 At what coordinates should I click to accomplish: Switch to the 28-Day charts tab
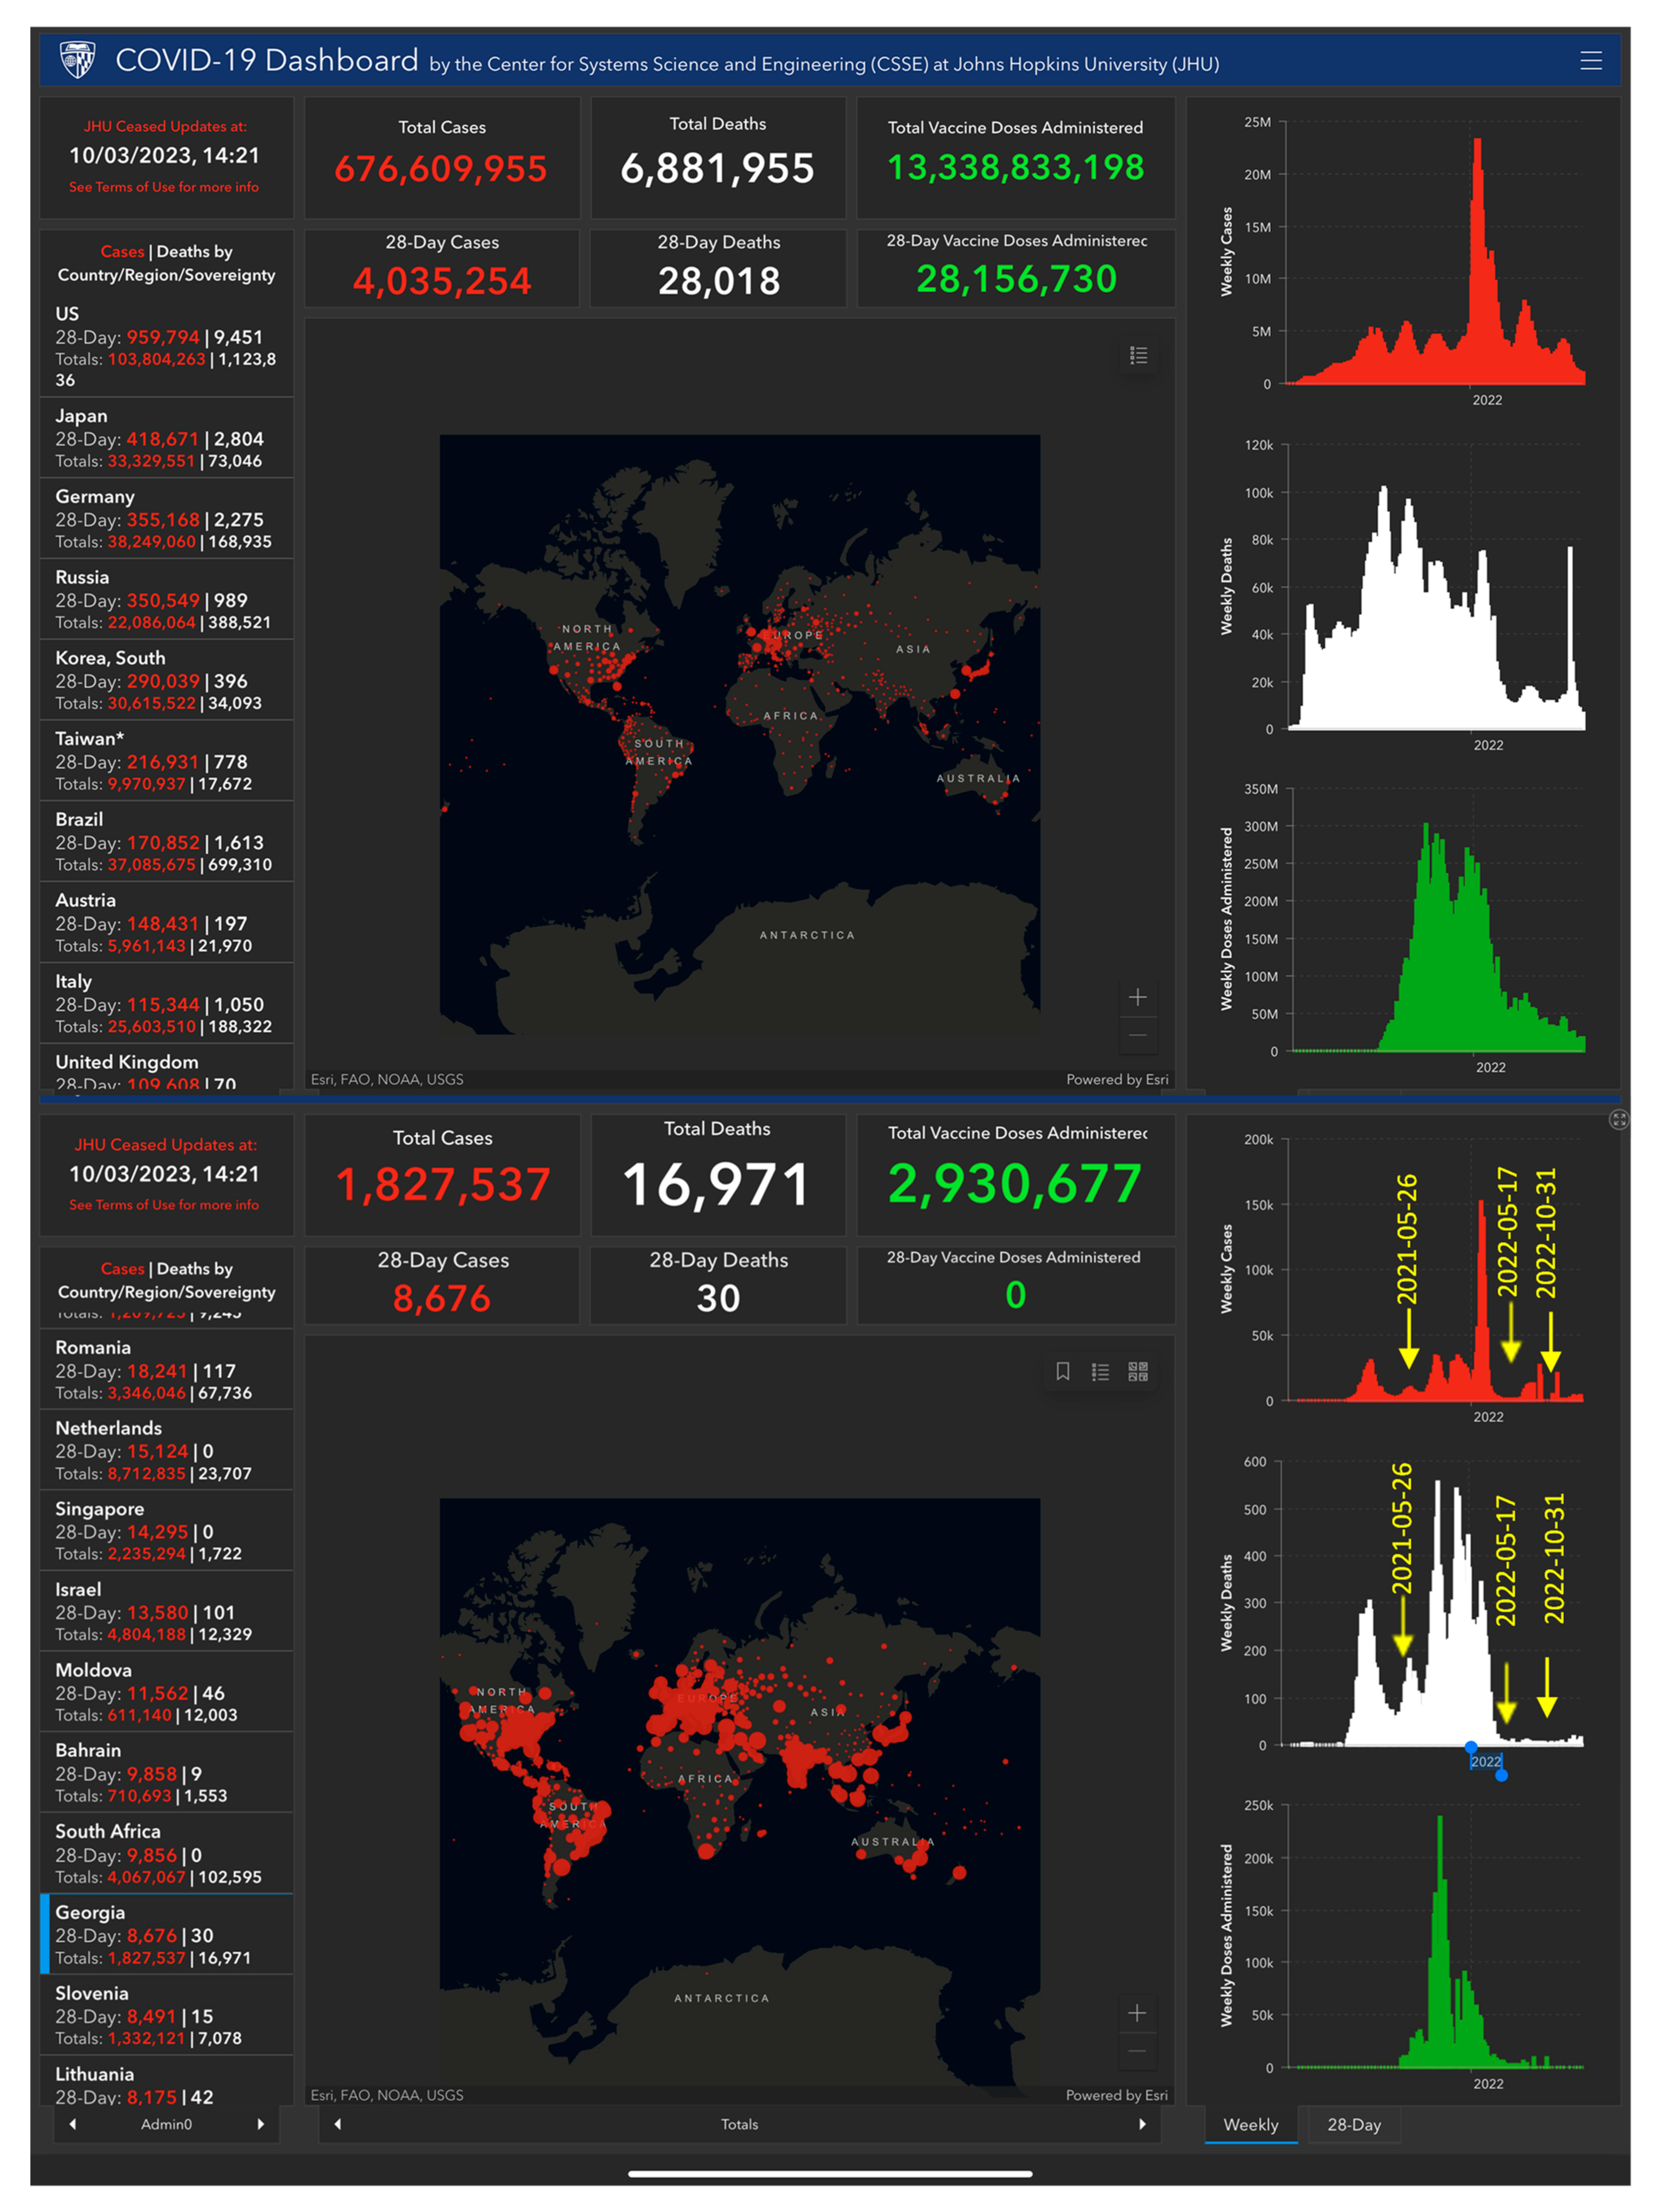coord(1353,2125)
